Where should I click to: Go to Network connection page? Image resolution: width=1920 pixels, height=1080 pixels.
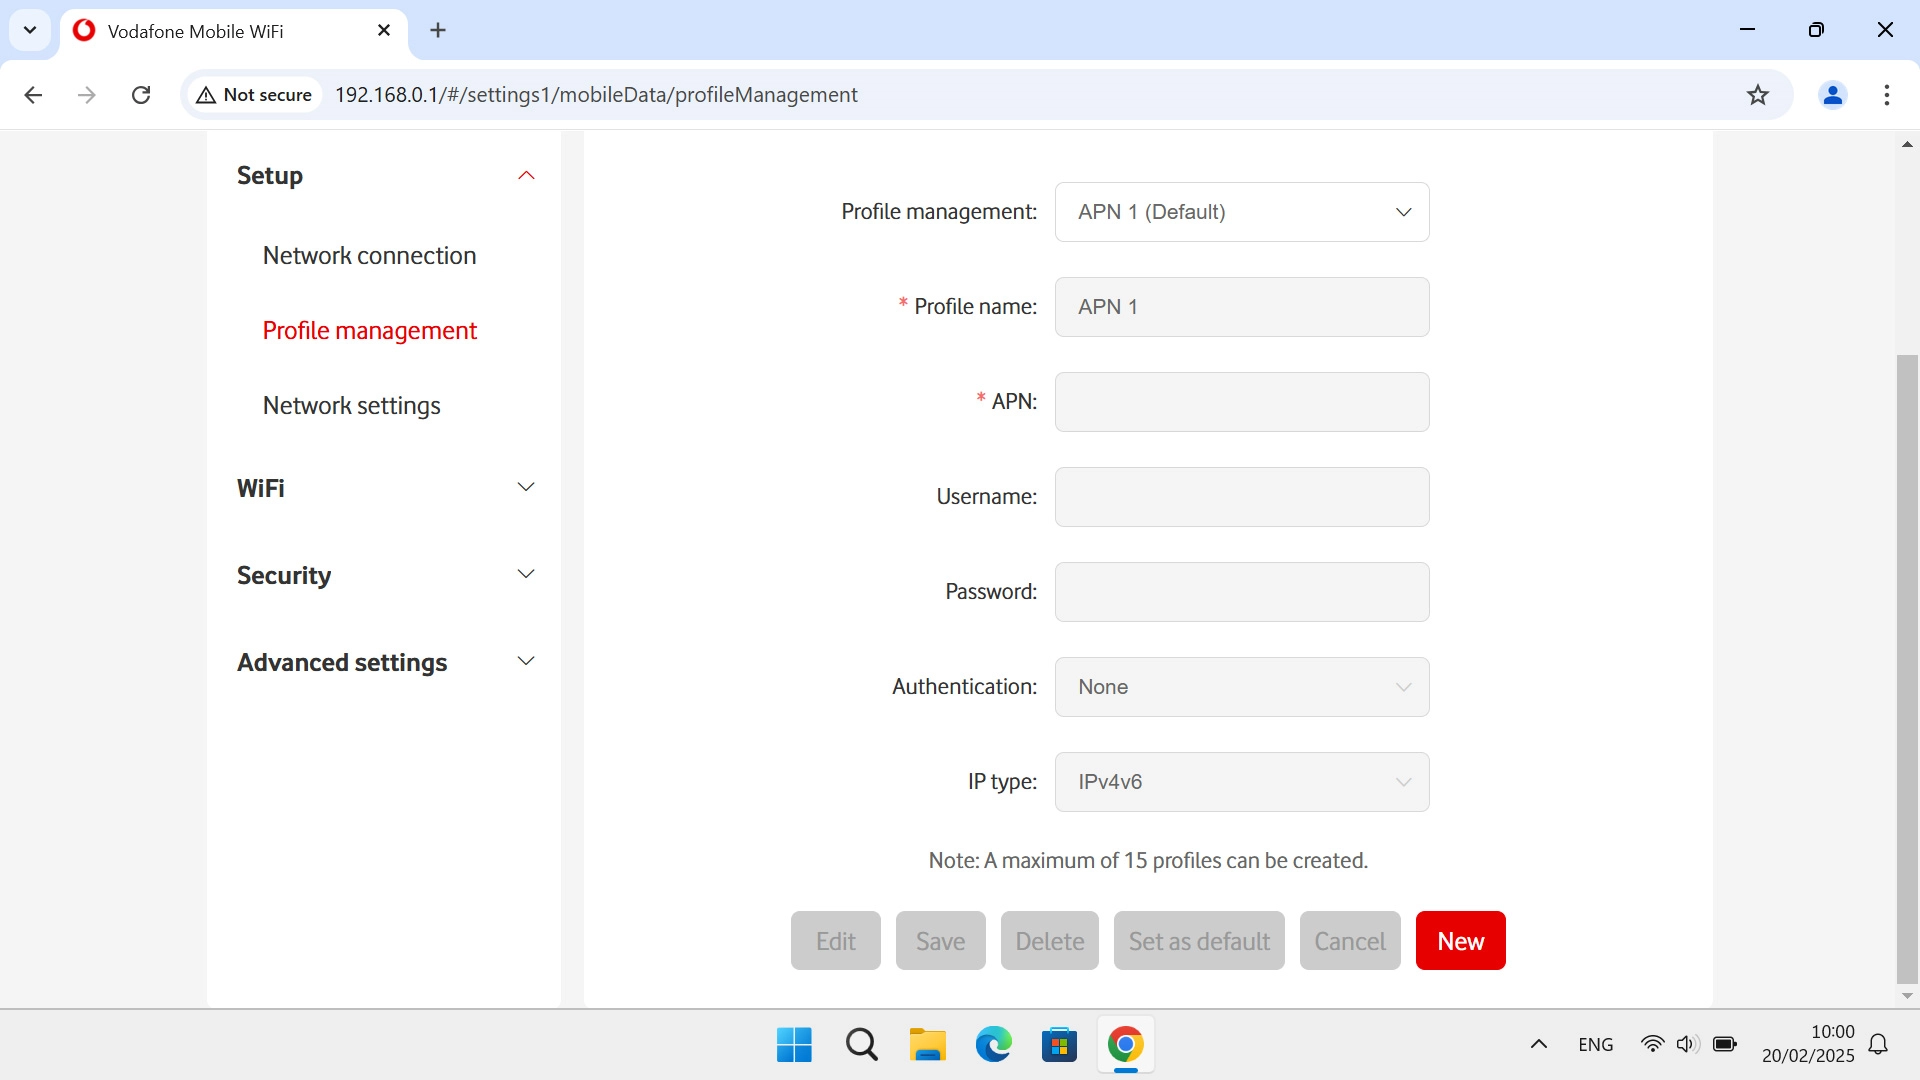[369, 256]
